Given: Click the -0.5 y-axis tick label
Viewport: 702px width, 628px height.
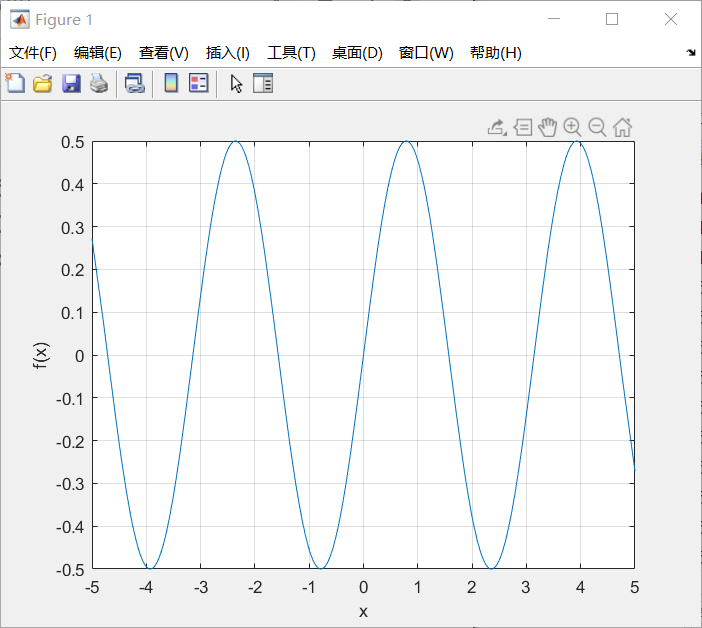Looking at the screenshot, I should coord(70,570).
